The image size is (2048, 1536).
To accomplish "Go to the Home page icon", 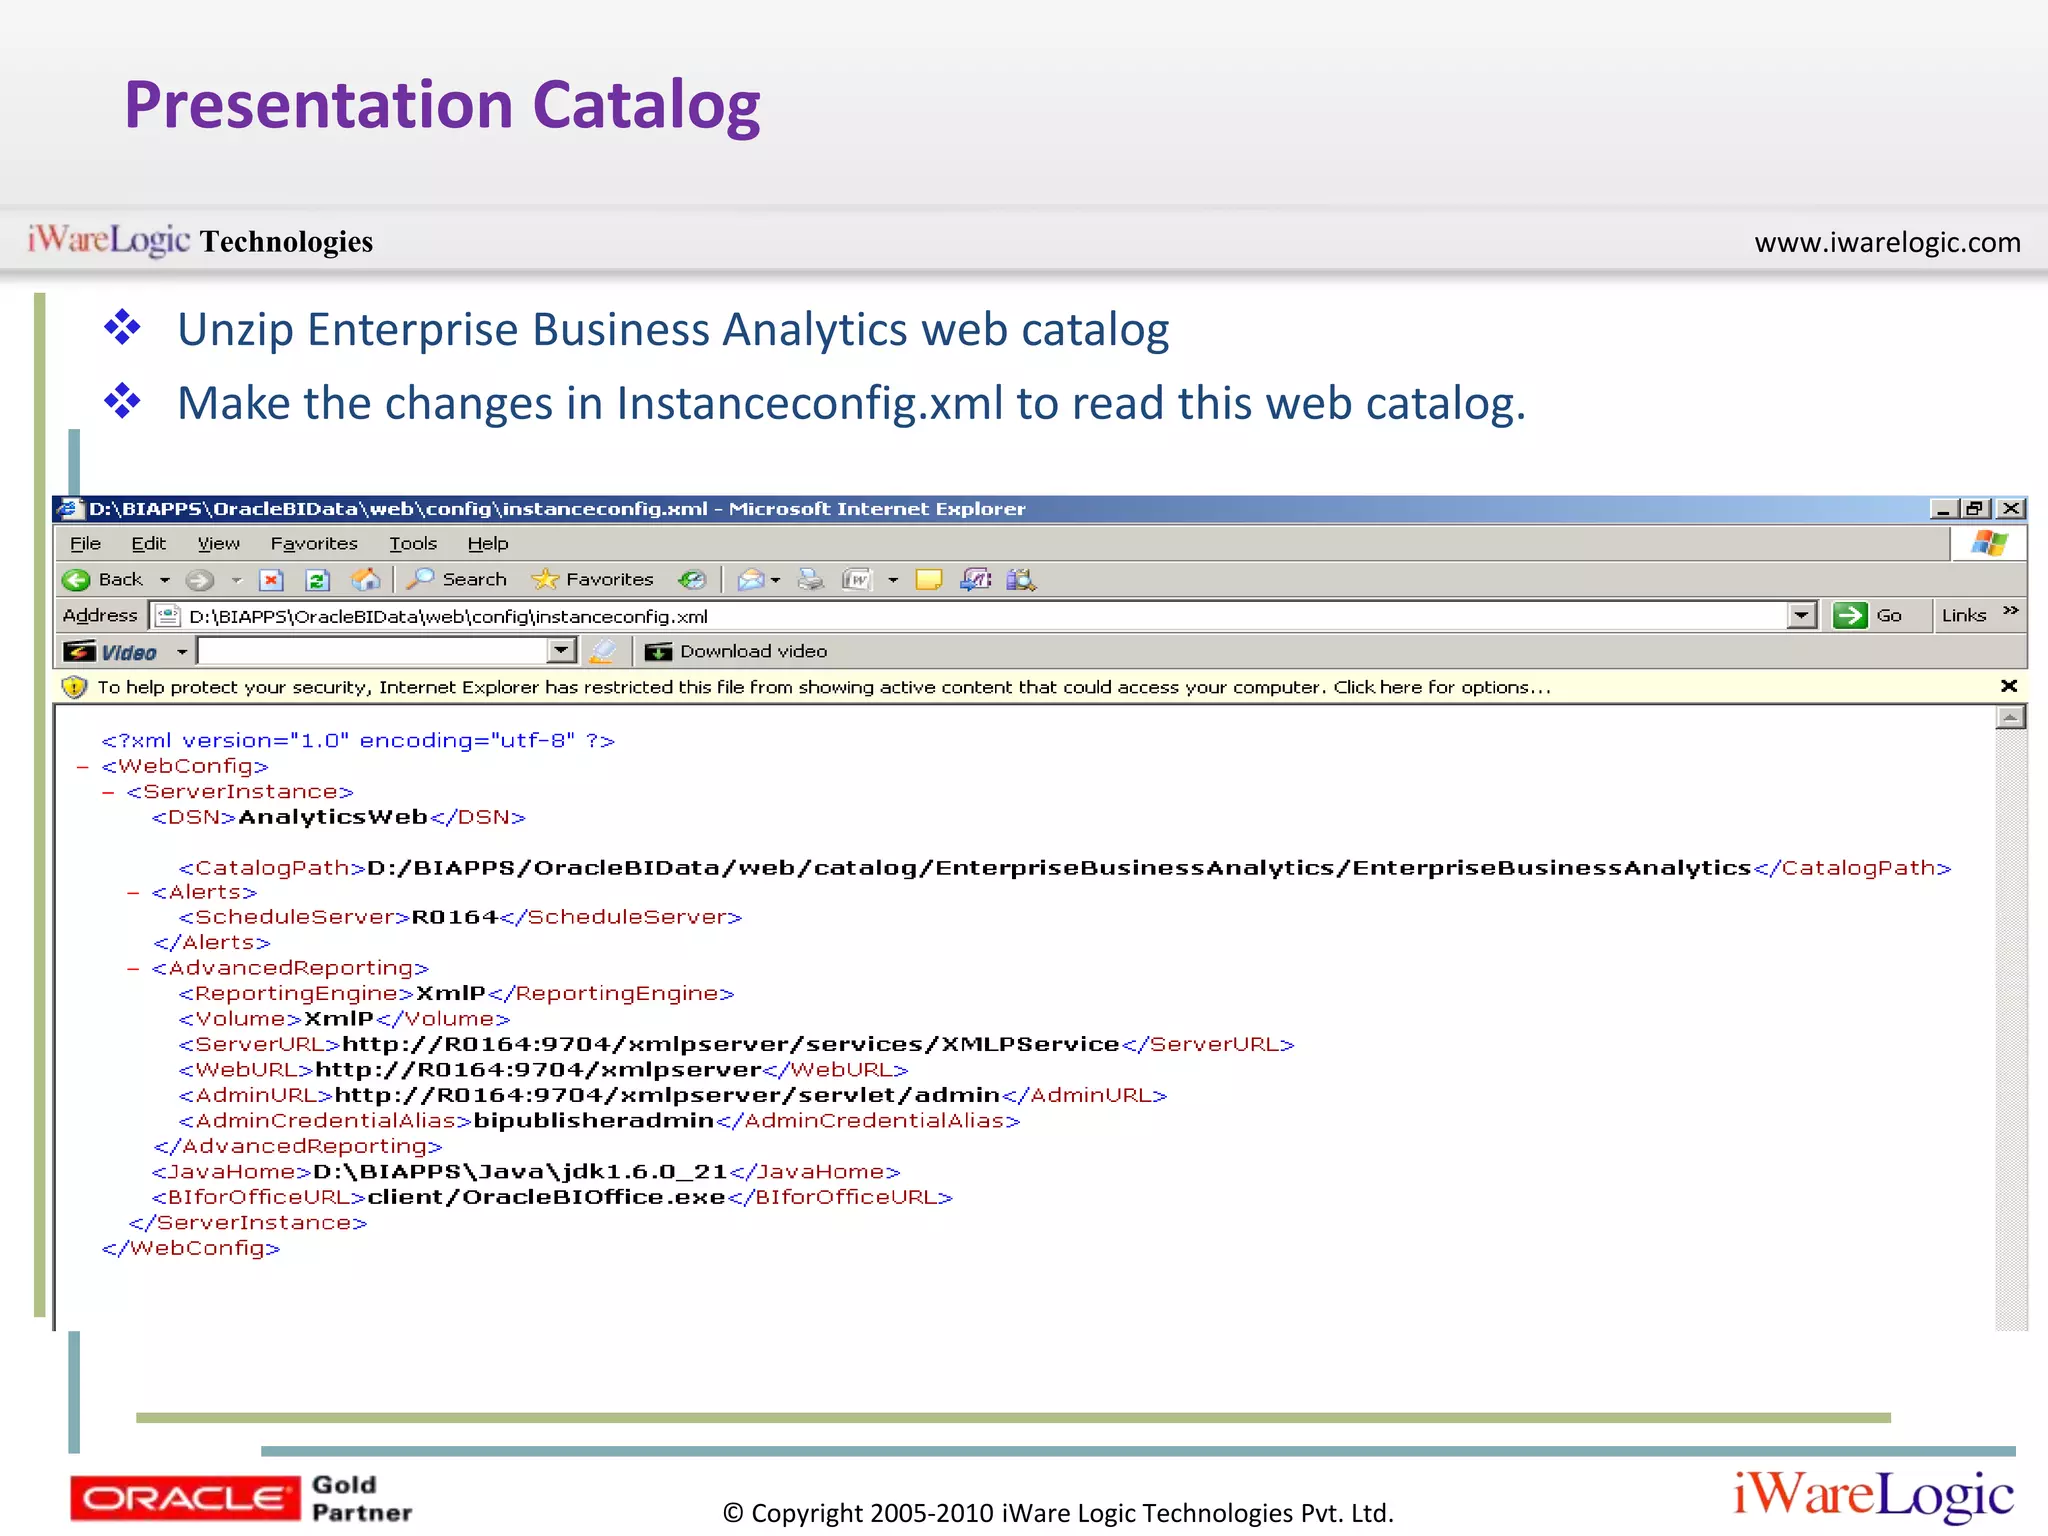I will [x=366, y=580].
